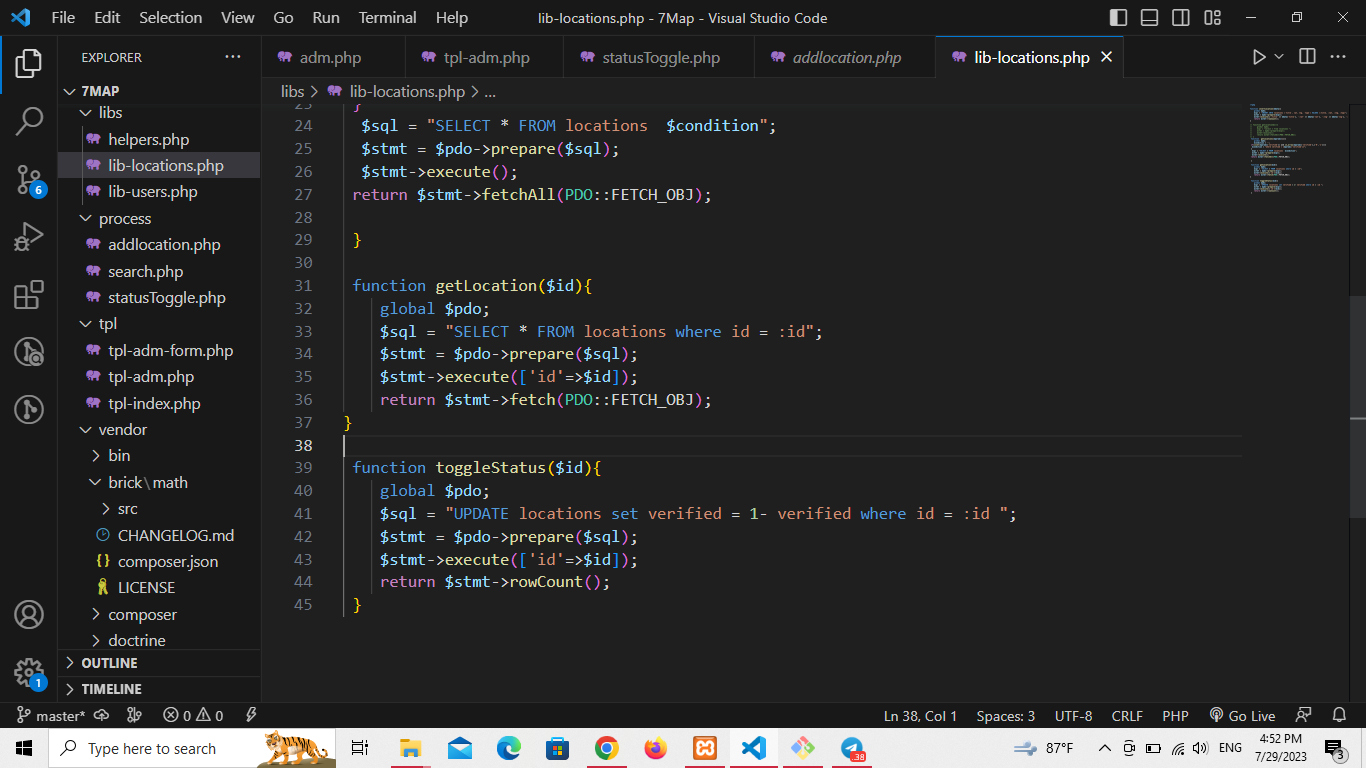Open Run and Debug view

(x=29, y=237)
